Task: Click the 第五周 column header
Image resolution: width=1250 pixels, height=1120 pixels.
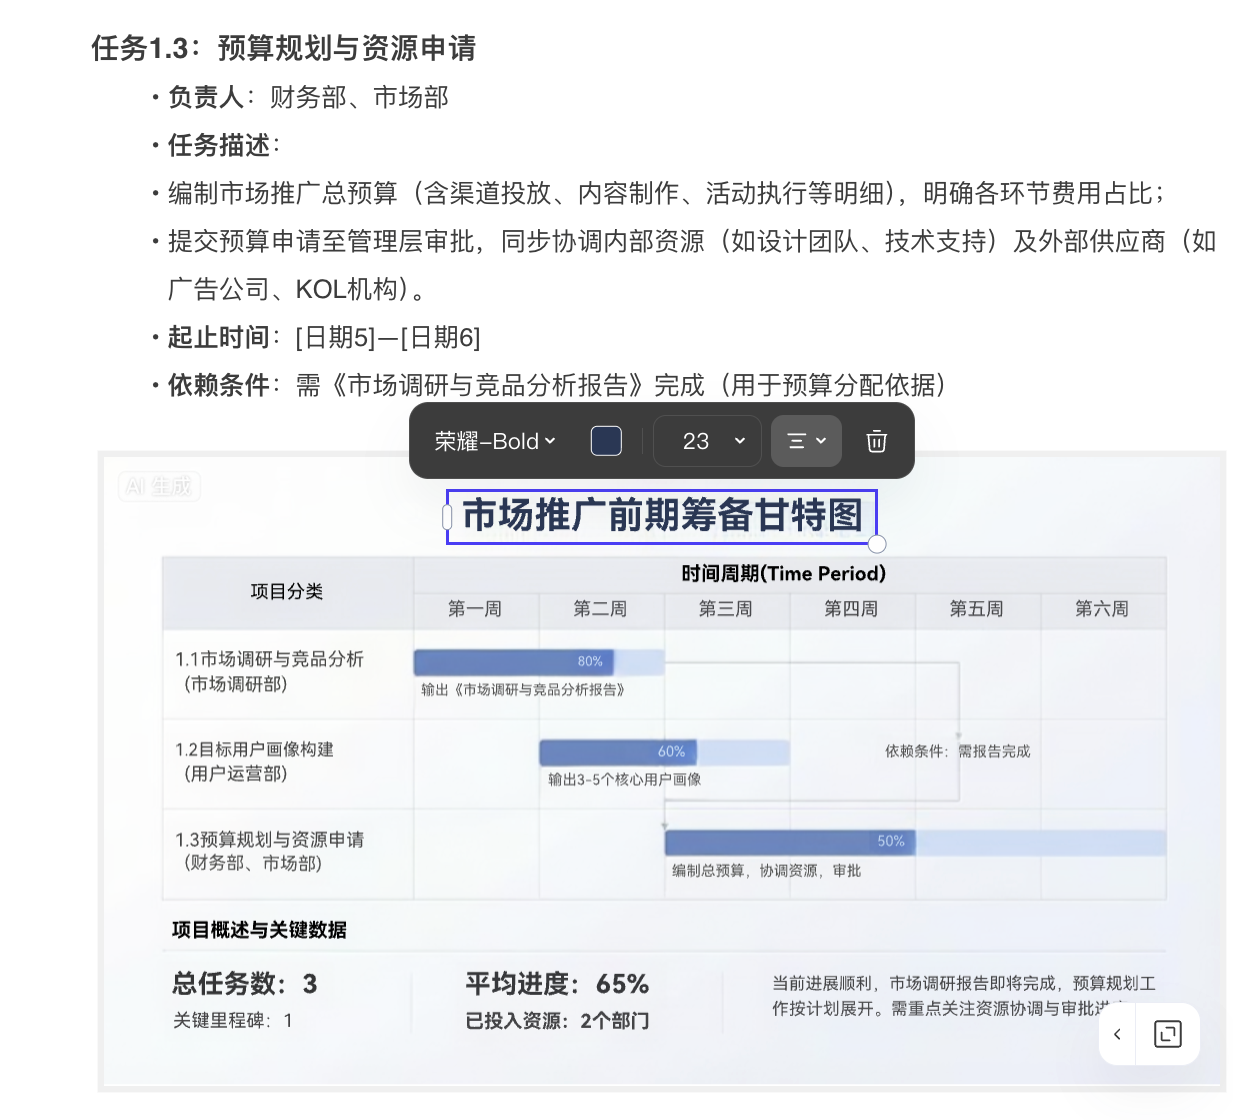Action: pos(977,609)
